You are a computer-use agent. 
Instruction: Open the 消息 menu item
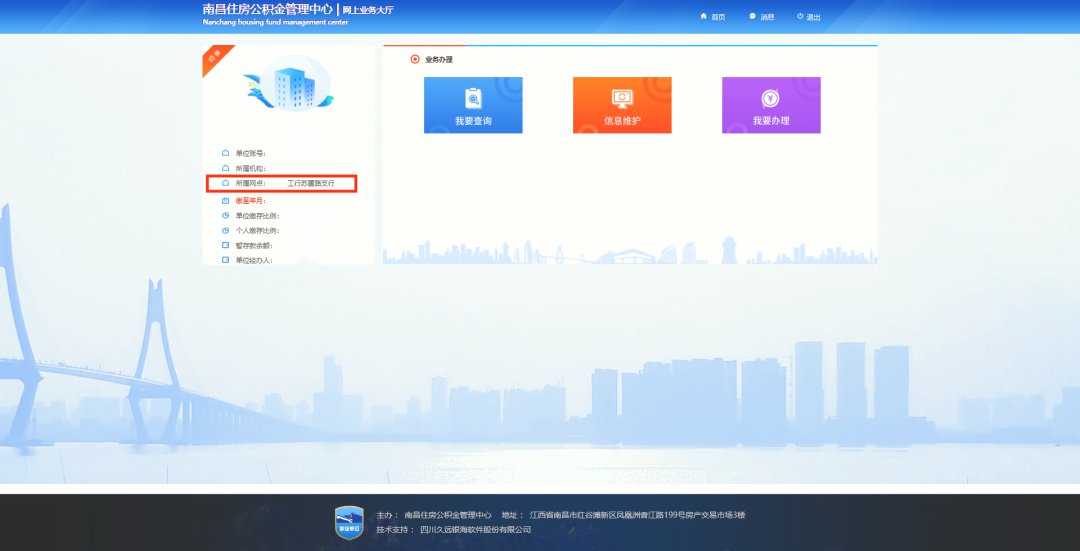767,17
